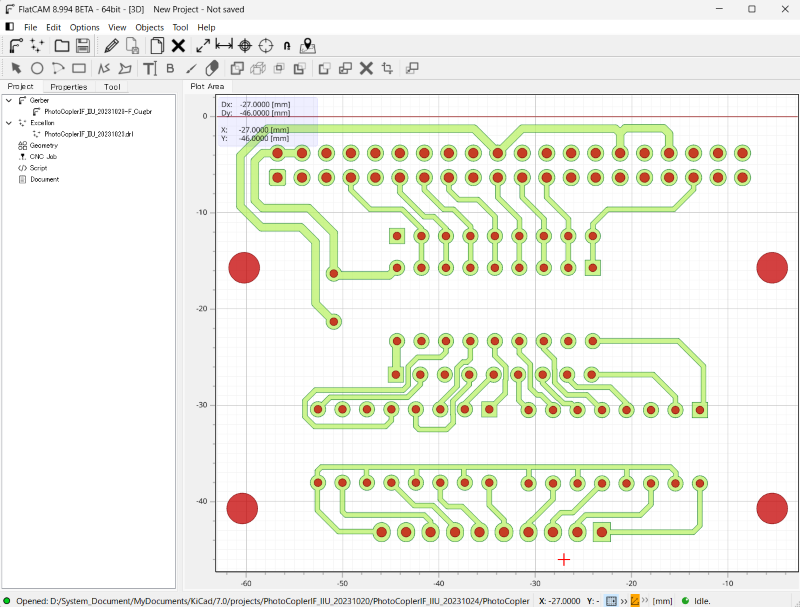Select the PhotoCoplerIF .drl Excellon file
This screenshot has height=607, width=800.
89,133
